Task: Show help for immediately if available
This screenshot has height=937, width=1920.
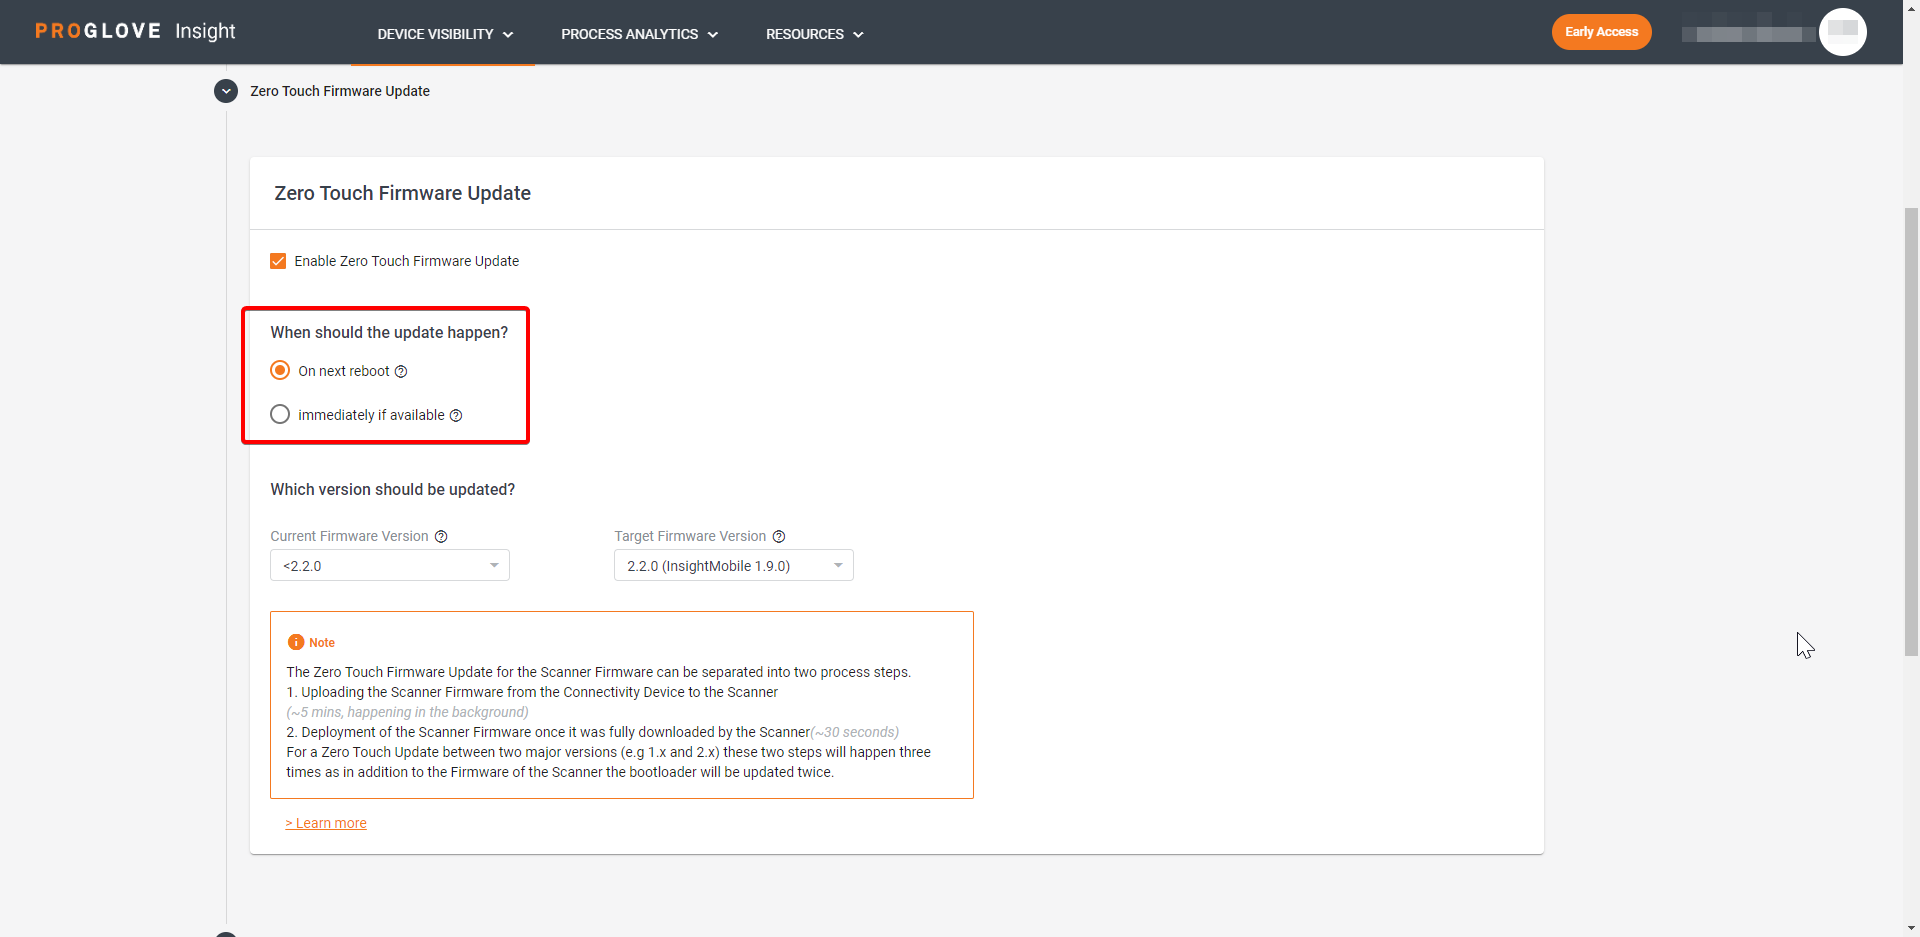Action: coord(456,416)
